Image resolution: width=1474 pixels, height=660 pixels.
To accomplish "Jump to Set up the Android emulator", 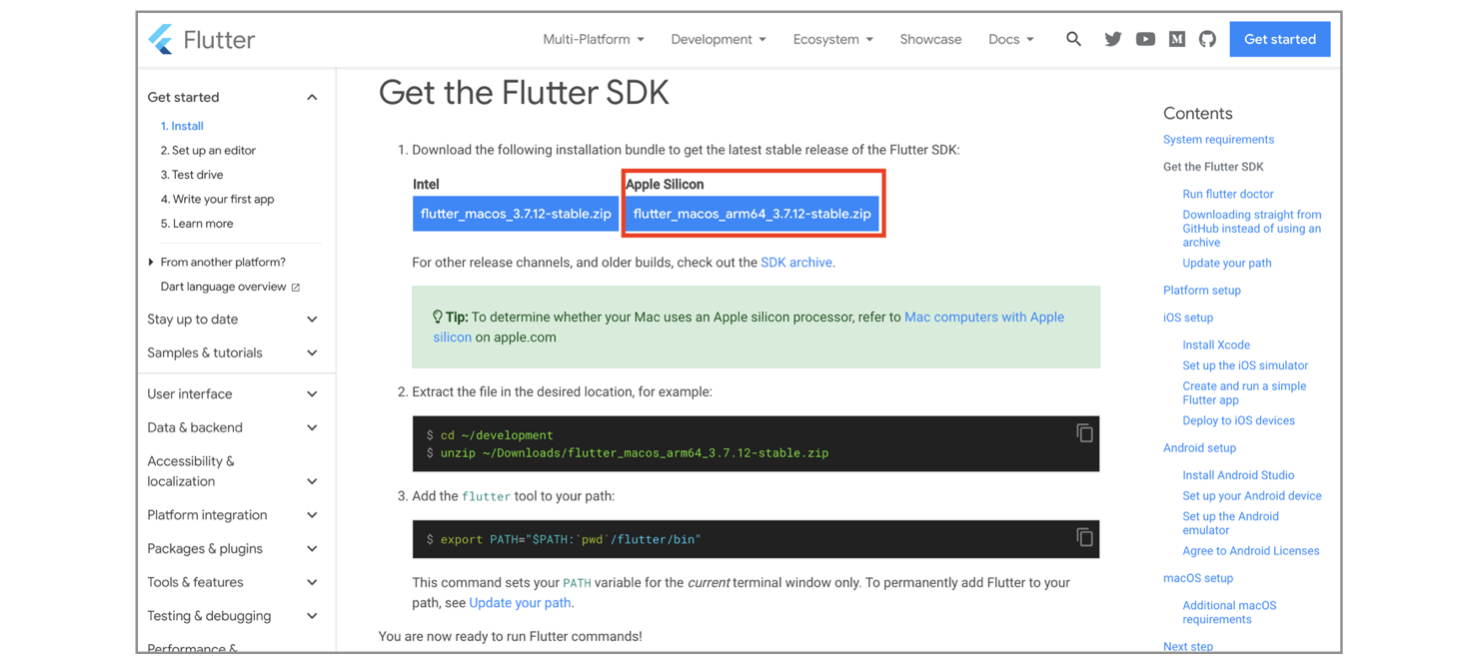I will [x=1230, y=523].
